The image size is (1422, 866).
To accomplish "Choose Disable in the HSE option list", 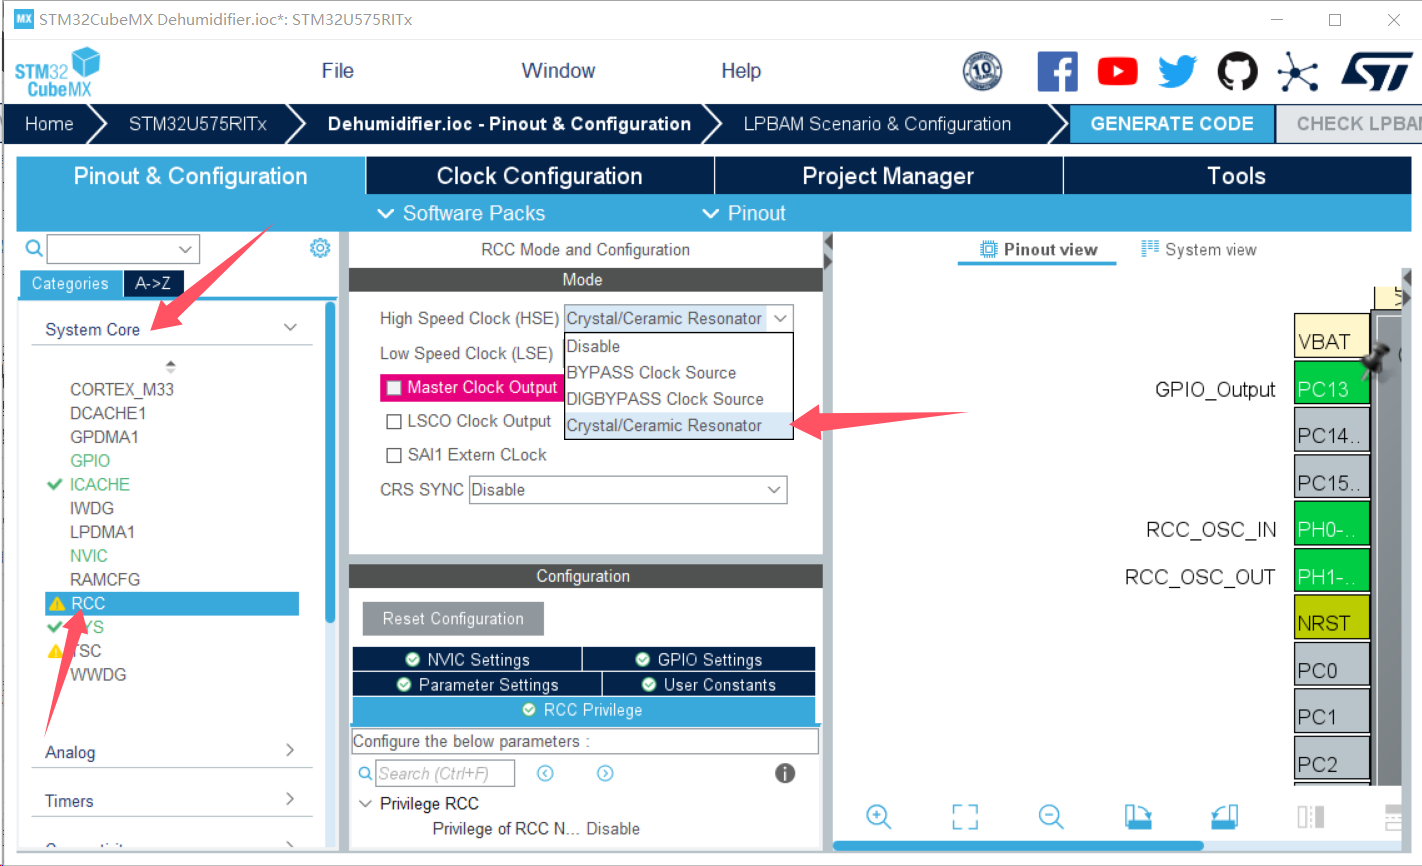I will coord(678,346).
